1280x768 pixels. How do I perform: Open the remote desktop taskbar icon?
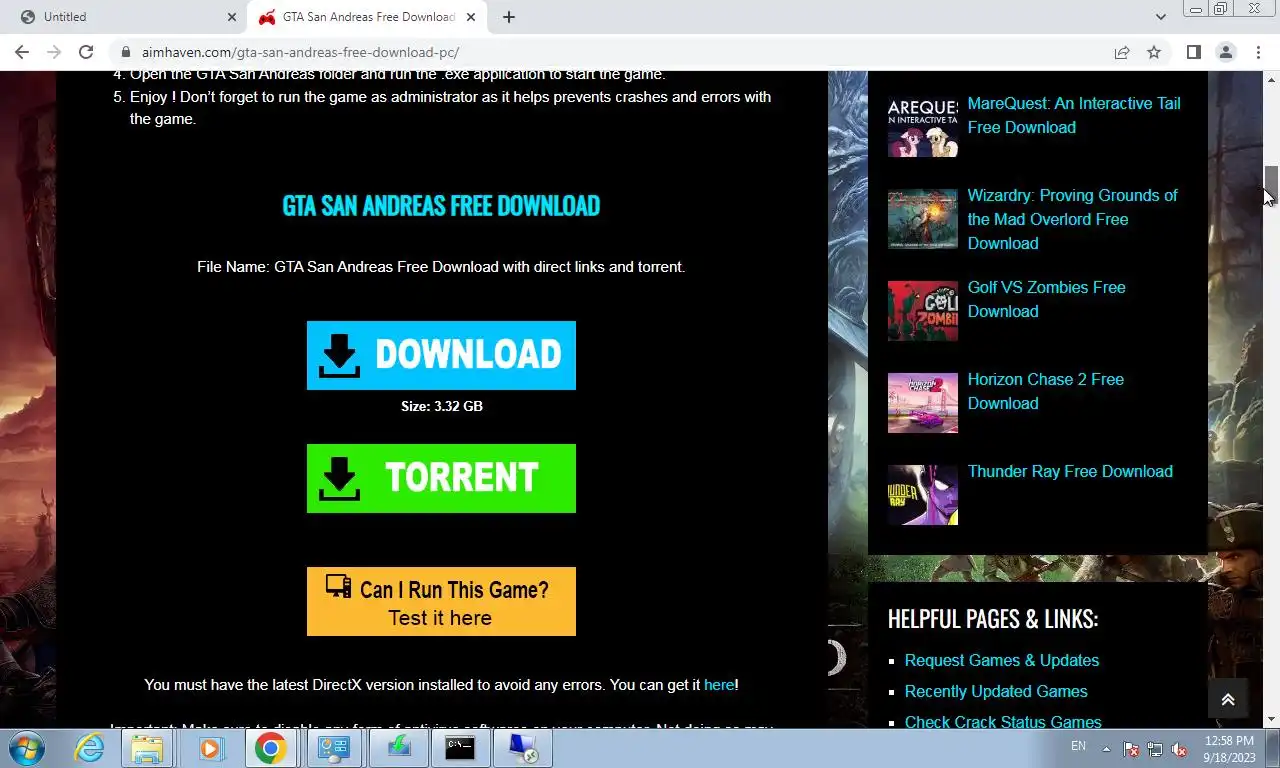pyautogui.click(x=523, y=748)
